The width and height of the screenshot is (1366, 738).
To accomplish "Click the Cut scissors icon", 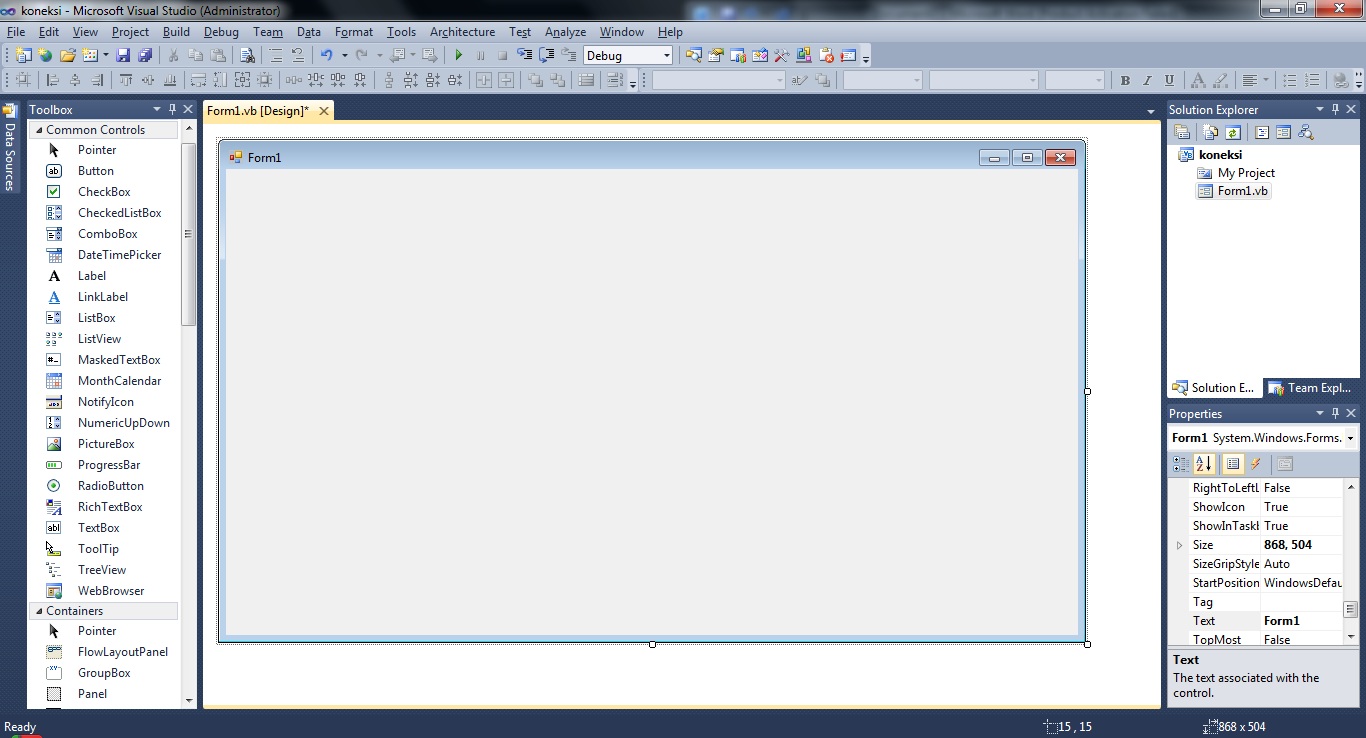I will (173, 55).
